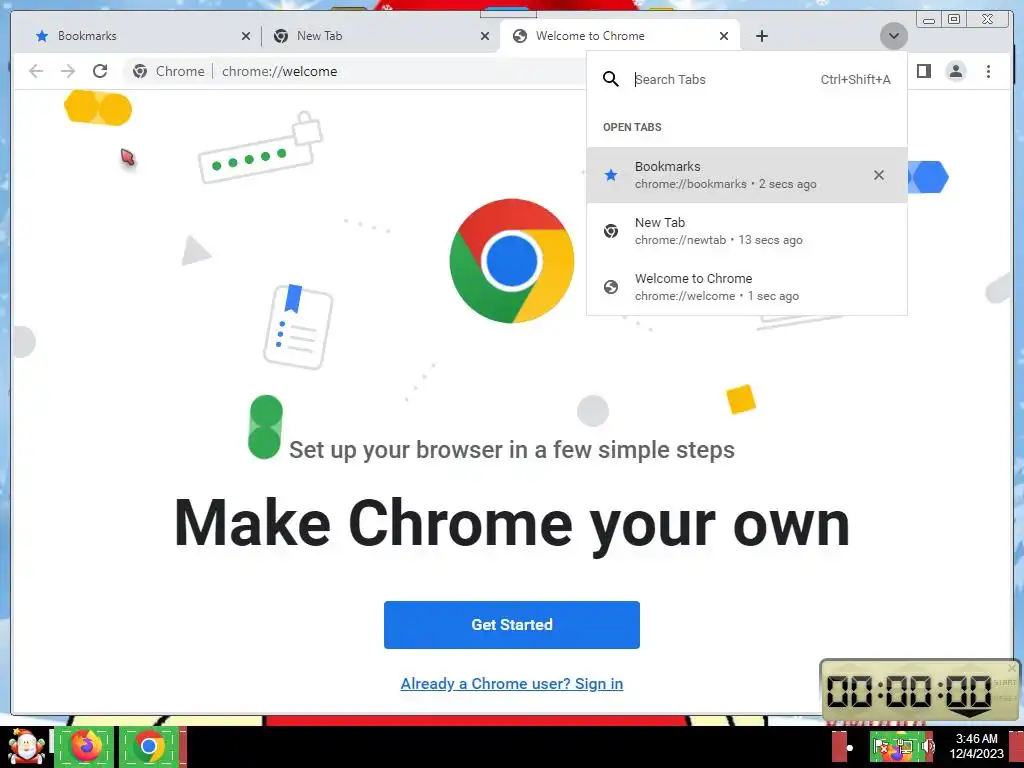The image size is (1024, 768).
Task: Click the volume speaker tray icon
Action: coord(928,746)
